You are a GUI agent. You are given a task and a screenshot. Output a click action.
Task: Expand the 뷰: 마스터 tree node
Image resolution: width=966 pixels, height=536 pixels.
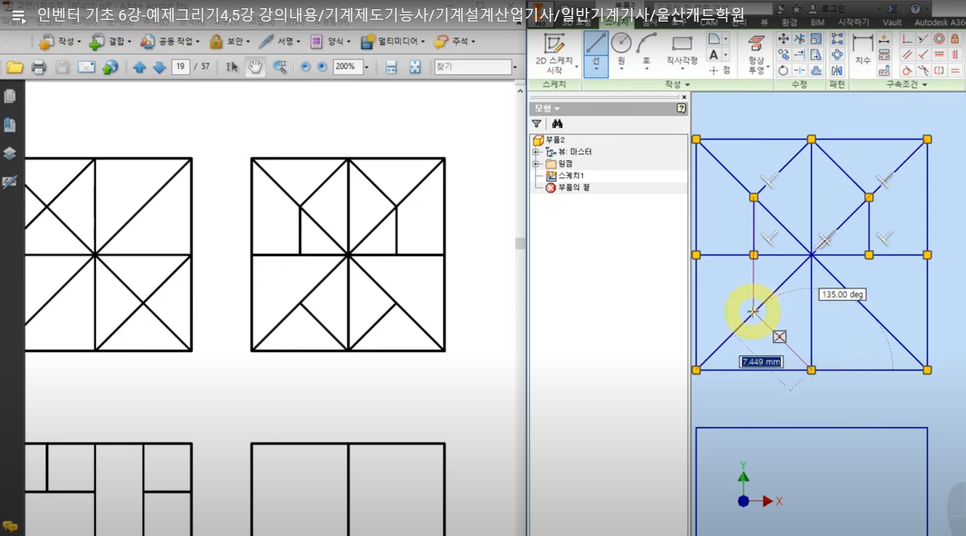(536, 152)
